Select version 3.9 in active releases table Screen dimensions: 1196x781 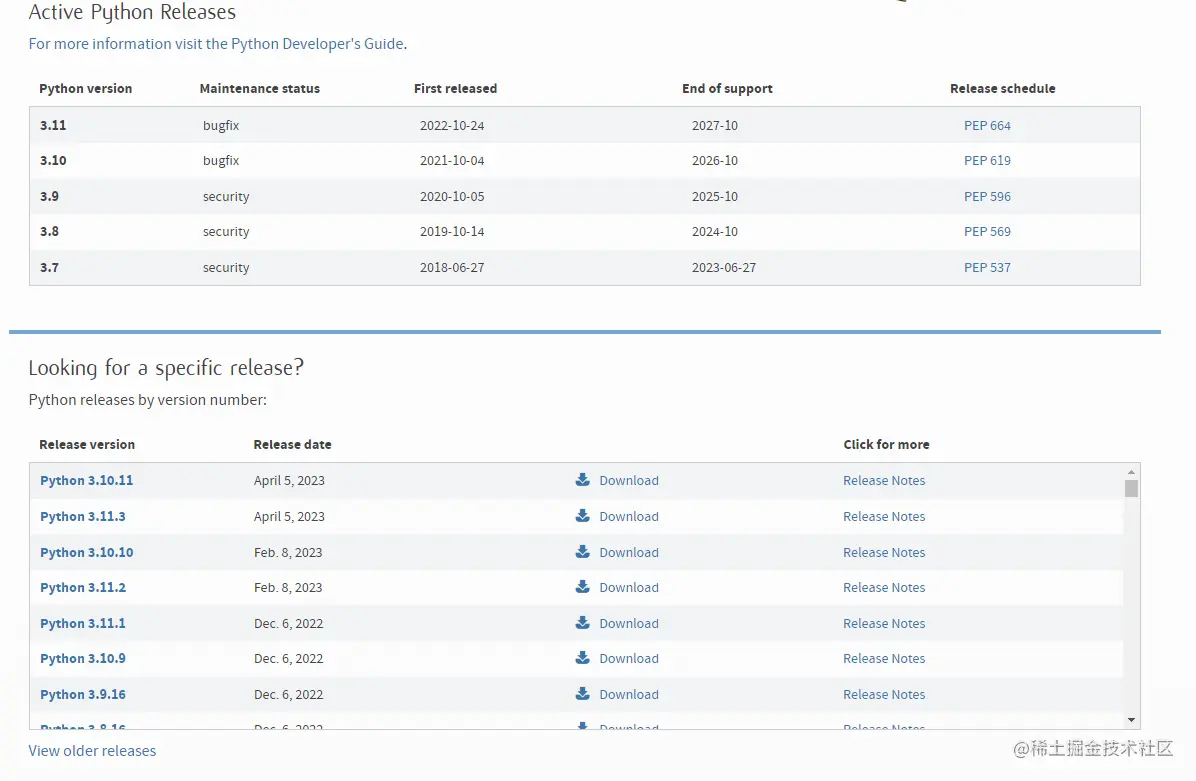click(x=50, y=196)
